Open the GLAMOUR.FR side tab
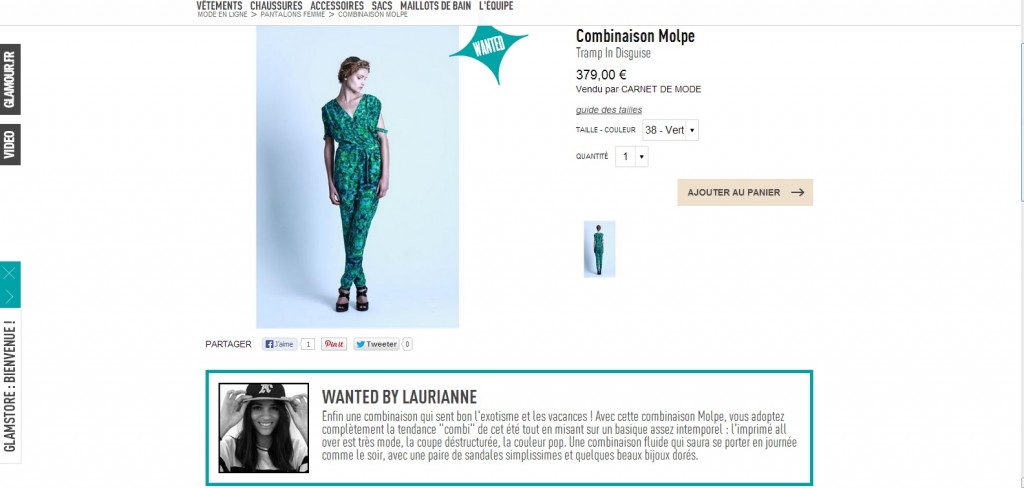1024x488 pixels. (x=10, y=79)
